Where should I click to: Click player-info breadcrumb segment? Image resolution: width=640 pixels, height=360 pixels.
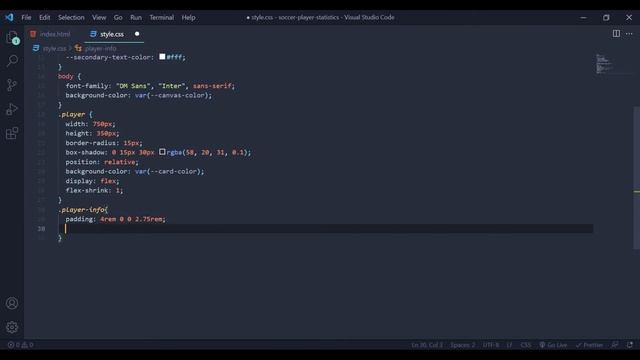tap(100, 49)
